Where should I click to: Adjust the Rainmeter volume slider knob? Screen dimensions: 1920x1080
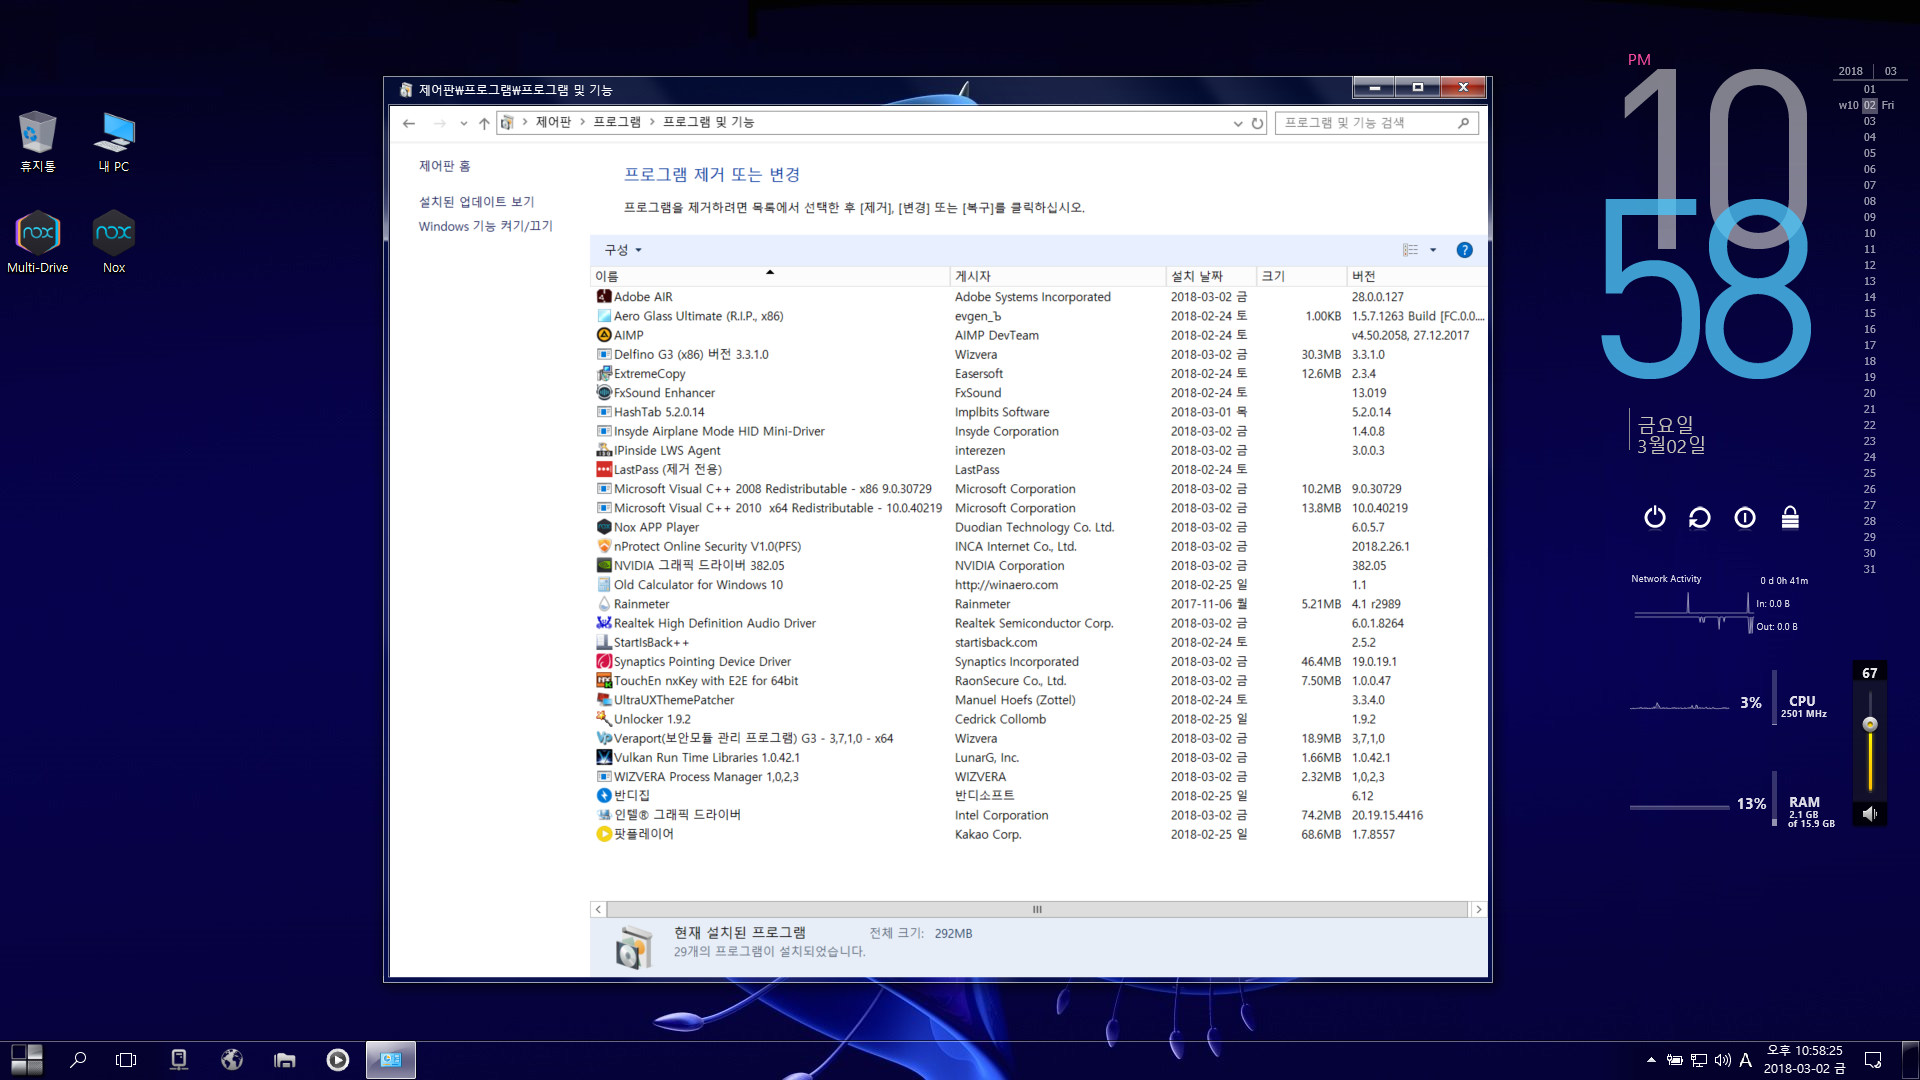[1869, 724]
